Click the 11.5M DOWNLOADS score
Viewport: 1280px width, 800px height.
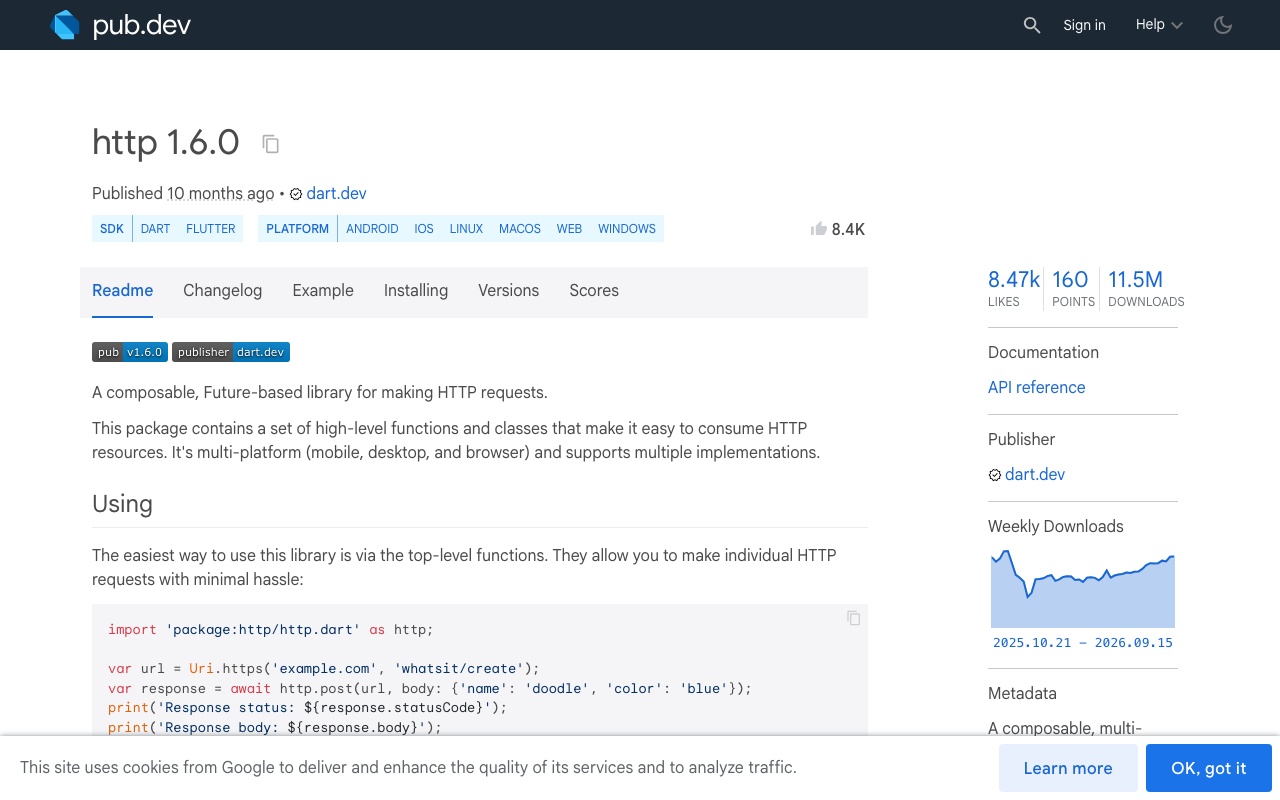pyautogui.click(x=1146, y=288)
